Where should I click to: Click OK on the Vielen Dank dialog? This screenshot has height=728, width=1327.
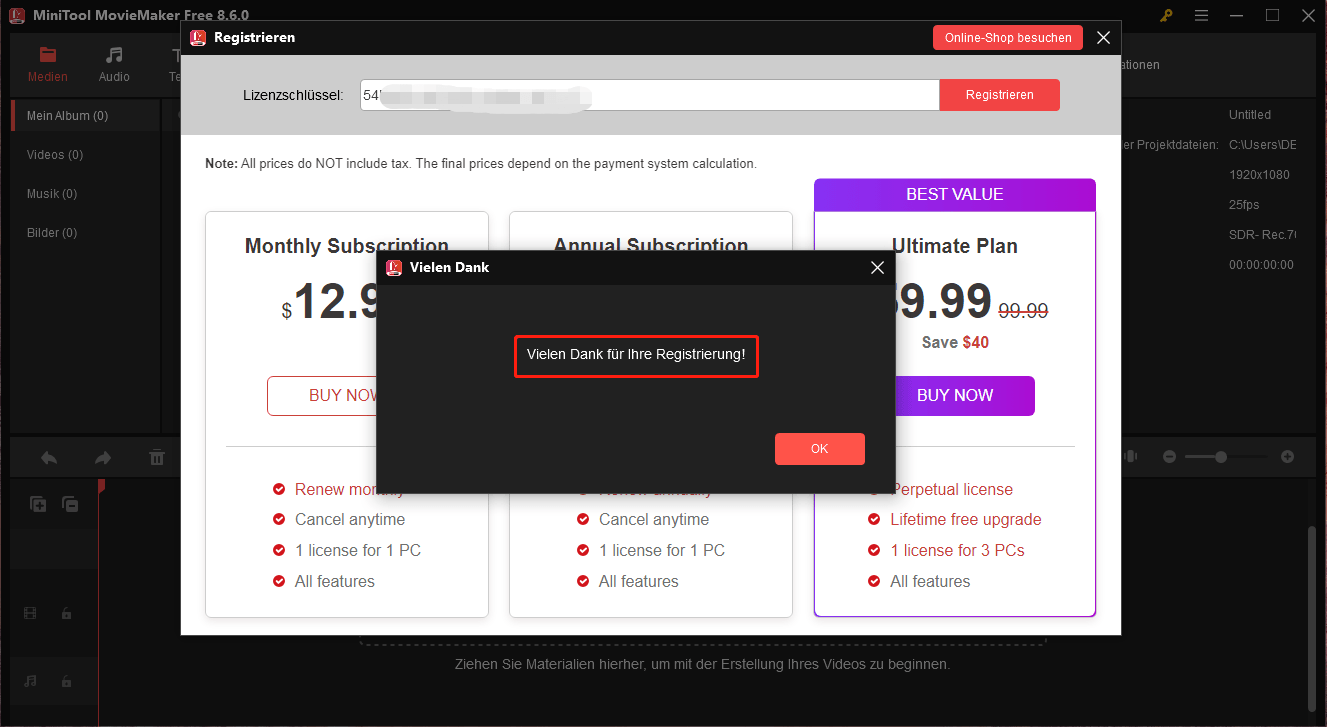tap(819, 448)
